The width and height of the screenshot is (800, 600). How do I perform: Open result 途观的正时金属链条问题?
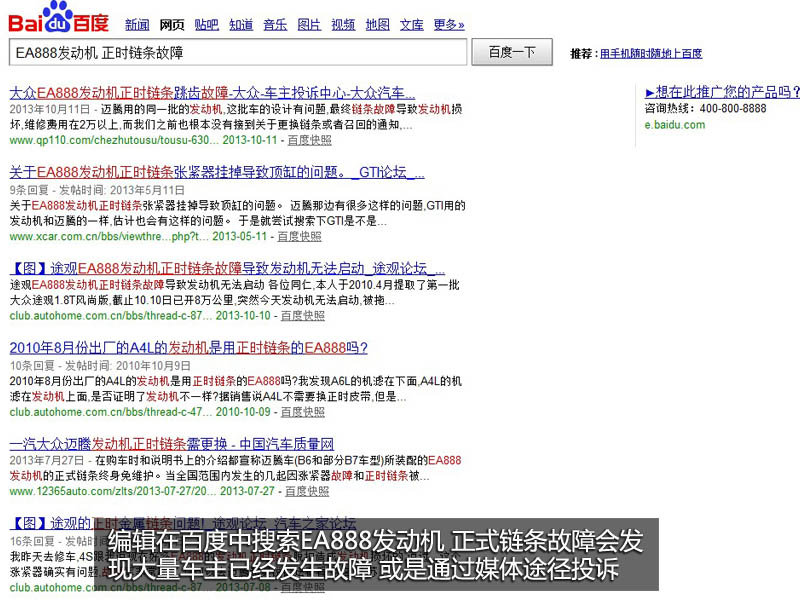183,523
